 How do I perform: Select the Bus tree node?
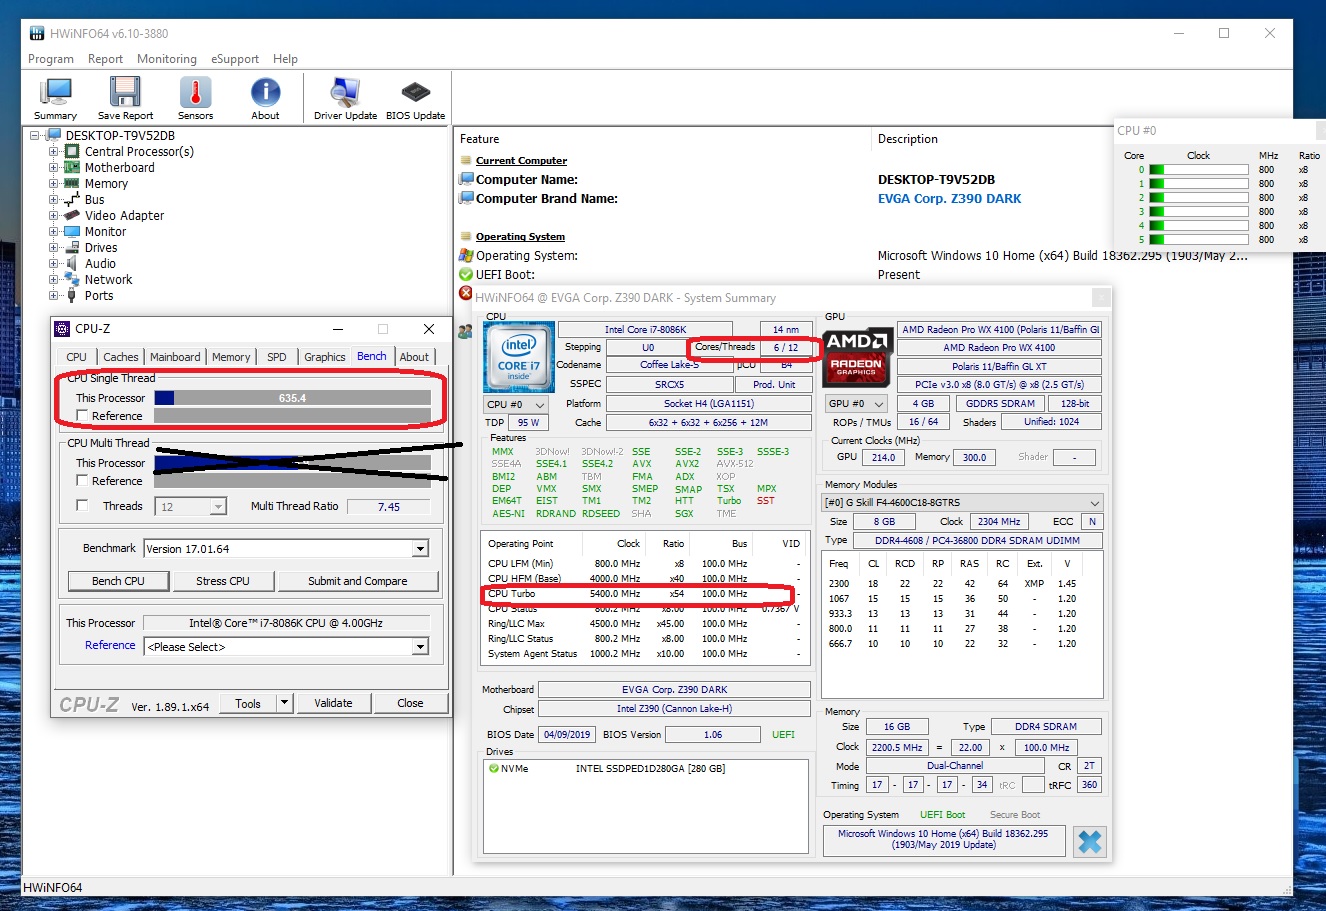[x=94, y=200]
